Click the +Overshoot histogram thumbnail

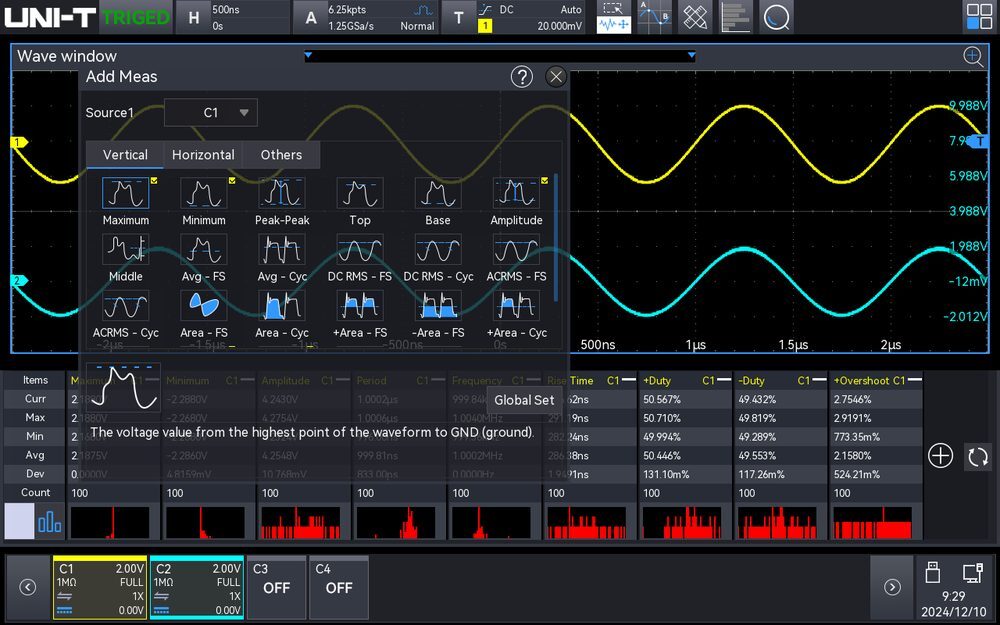(x=872, y=523)
